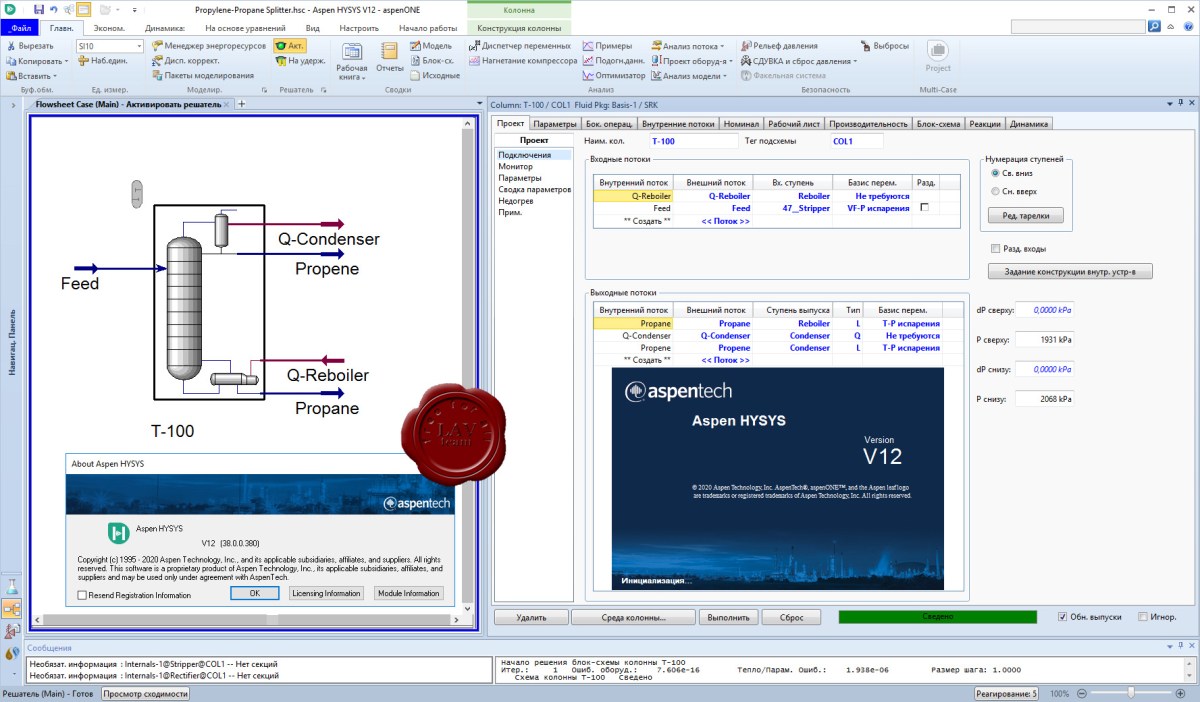Viewport: 1200px width, 702px height.
Task: Launch the Оптимизатор tool
Action: tap(613, 75)
